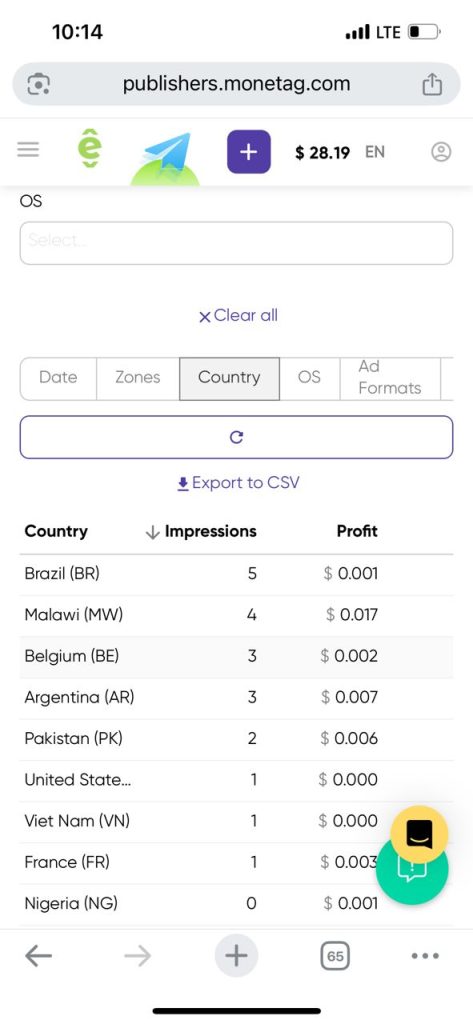The height and width of the screenshot is (1024, 473).
Task: Open the hamburger navigation menu
Action: (28, 150)
